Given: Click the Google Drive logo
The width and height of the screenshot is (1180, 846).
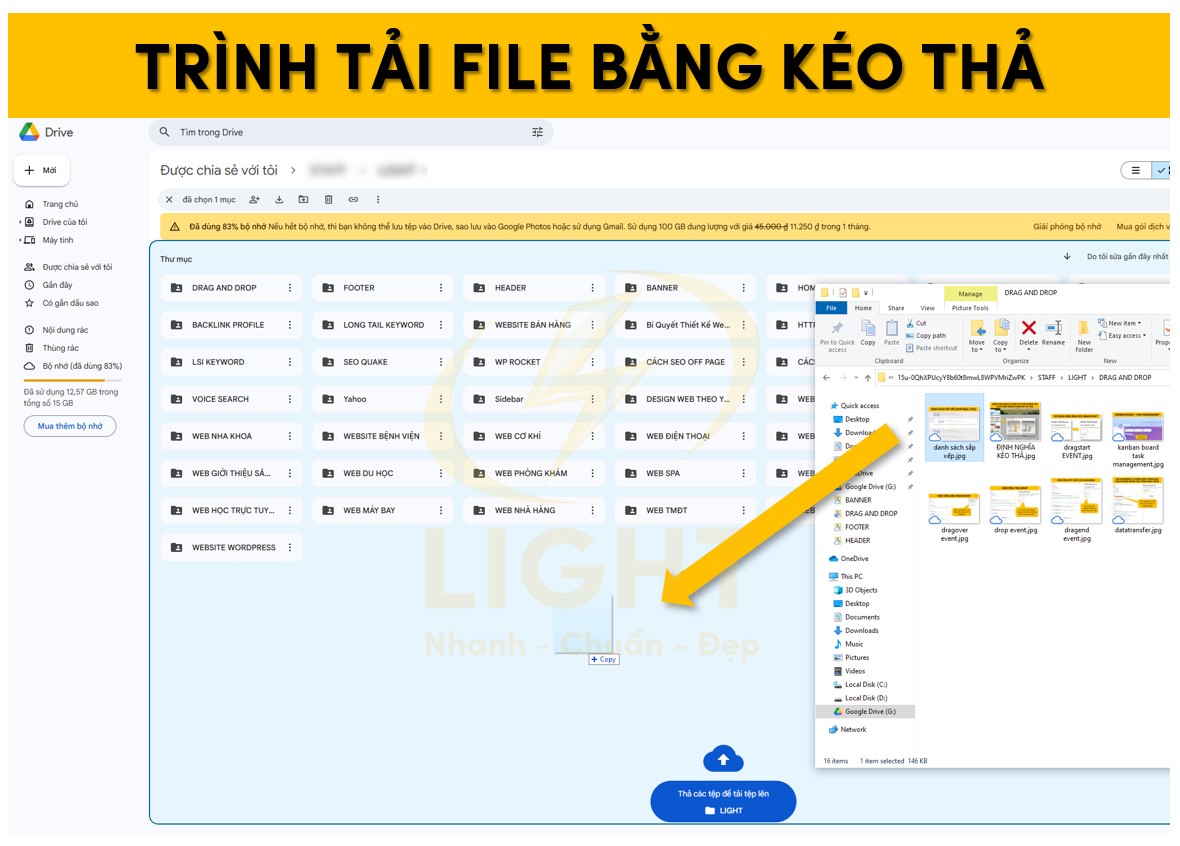Looking at the screenshot, I should tap(29, 132).
